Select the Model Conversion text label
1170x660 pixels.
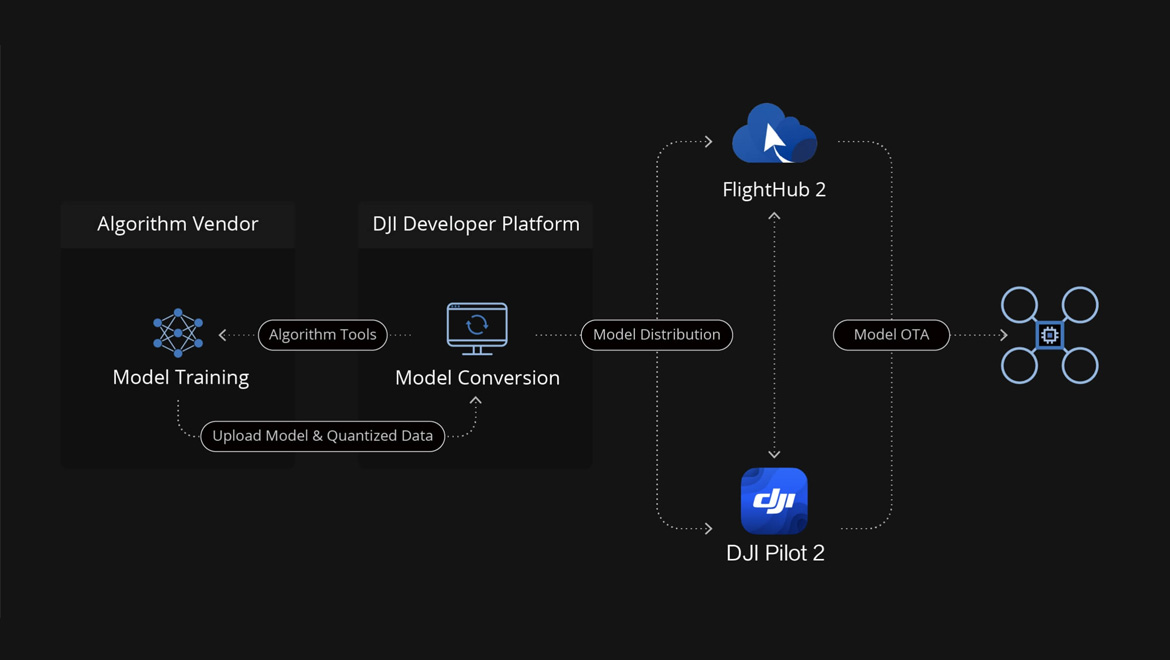[478, 378]
